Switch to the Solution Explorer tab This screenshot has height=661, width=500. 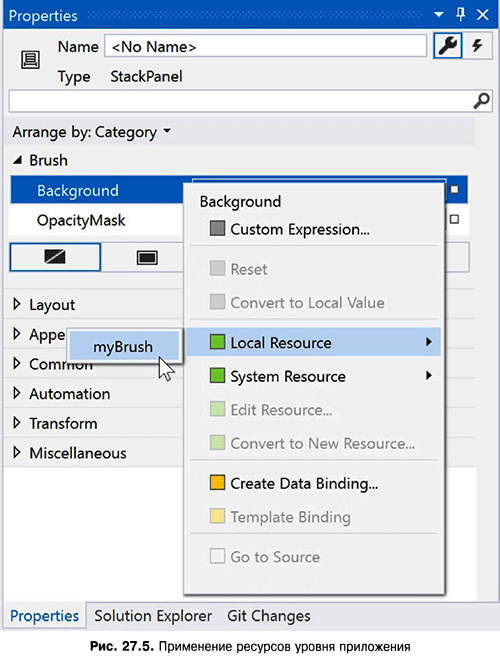(153, 616)
